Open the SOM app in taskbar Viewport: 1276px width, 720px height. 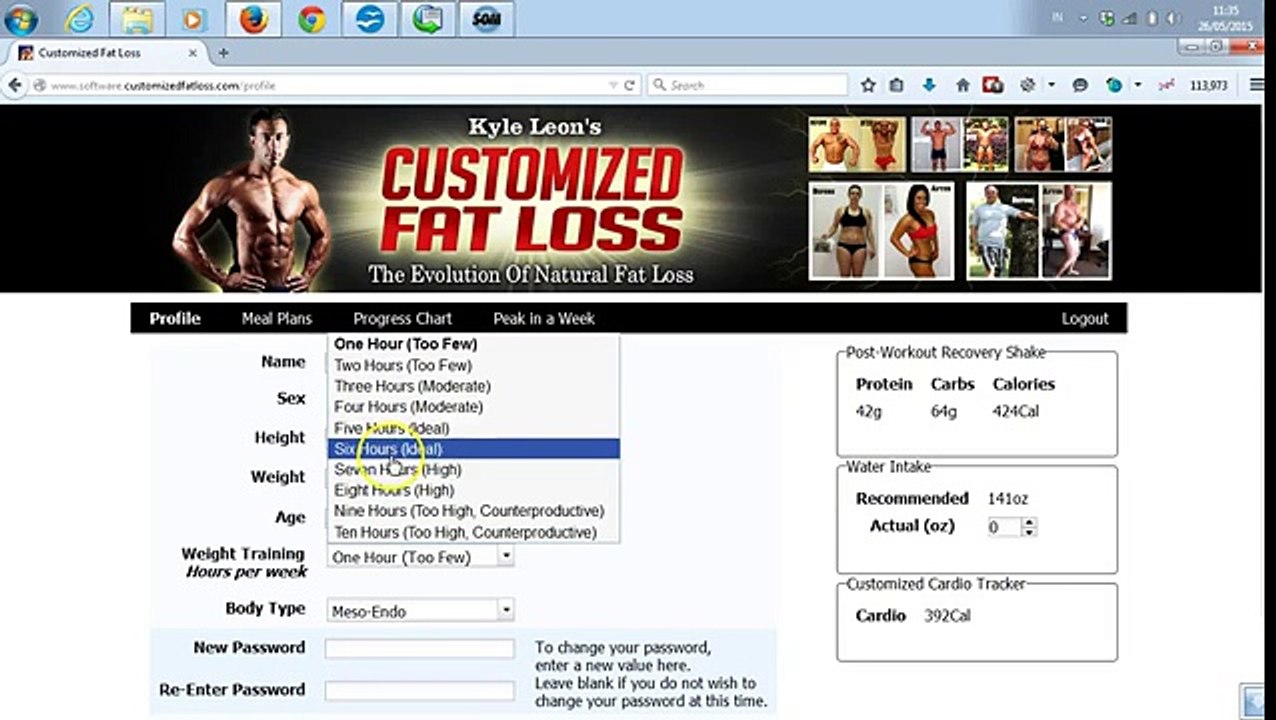click(487, 19)
